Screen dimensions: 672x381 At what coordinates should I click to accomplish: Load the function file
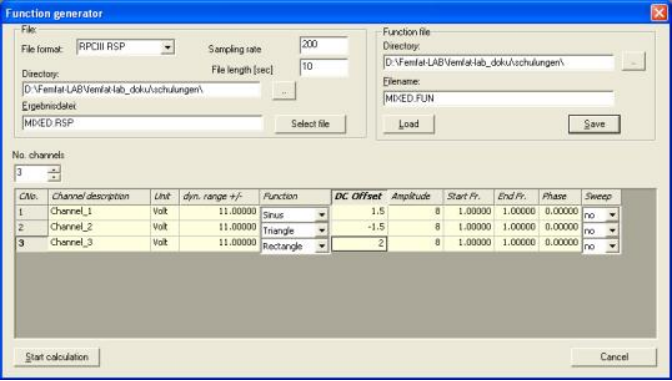(x=408, y=124)
